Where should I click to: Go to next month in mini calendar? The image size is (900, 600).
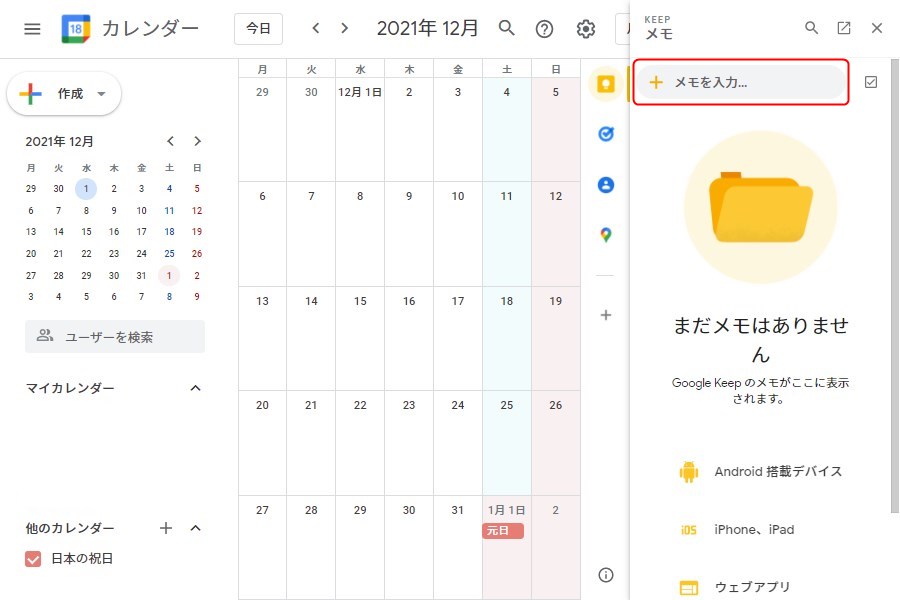[x=198, y=141]
